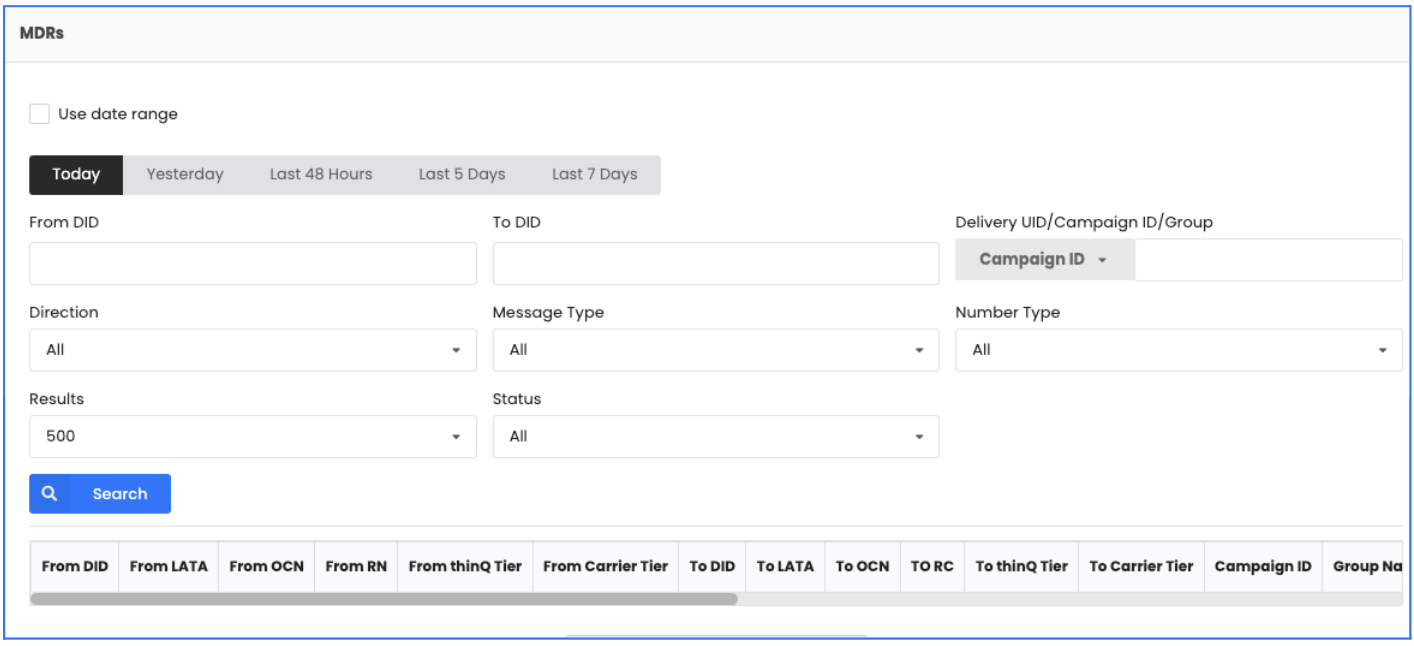Click the Delivery UID/Campaign ID input field

pyautogui.click(x=1268, y=259)
